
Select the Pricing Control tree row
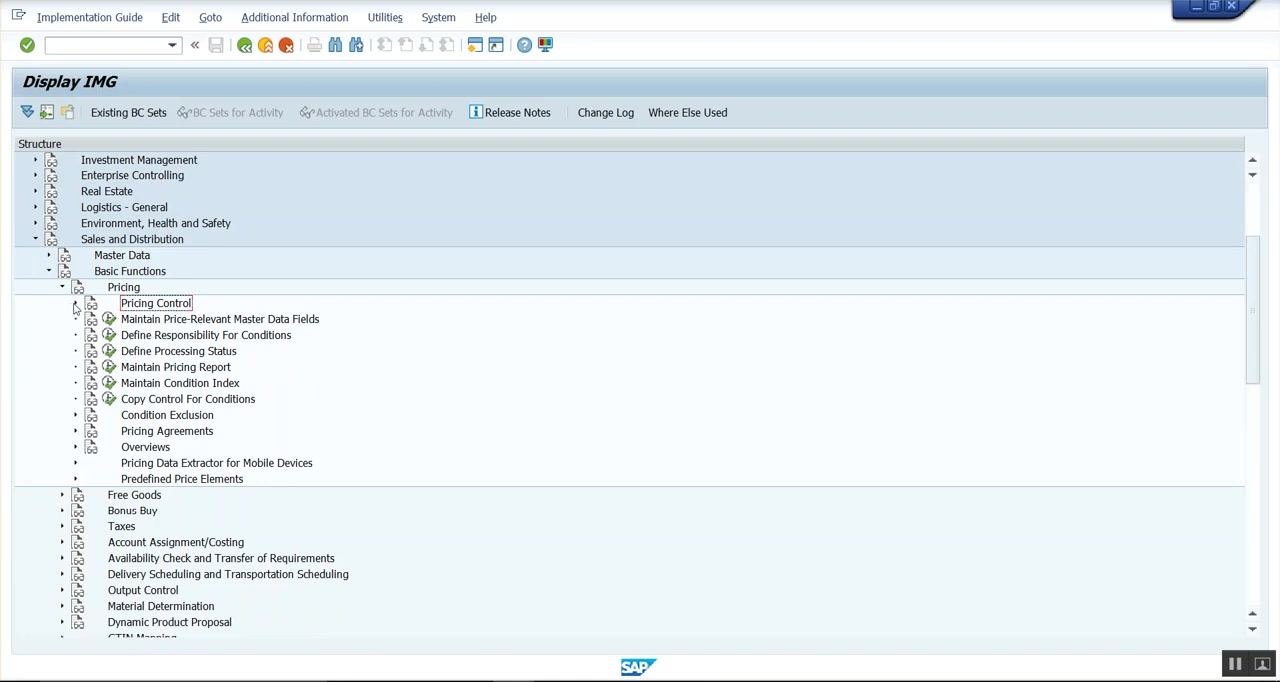[x=156, y=303]
